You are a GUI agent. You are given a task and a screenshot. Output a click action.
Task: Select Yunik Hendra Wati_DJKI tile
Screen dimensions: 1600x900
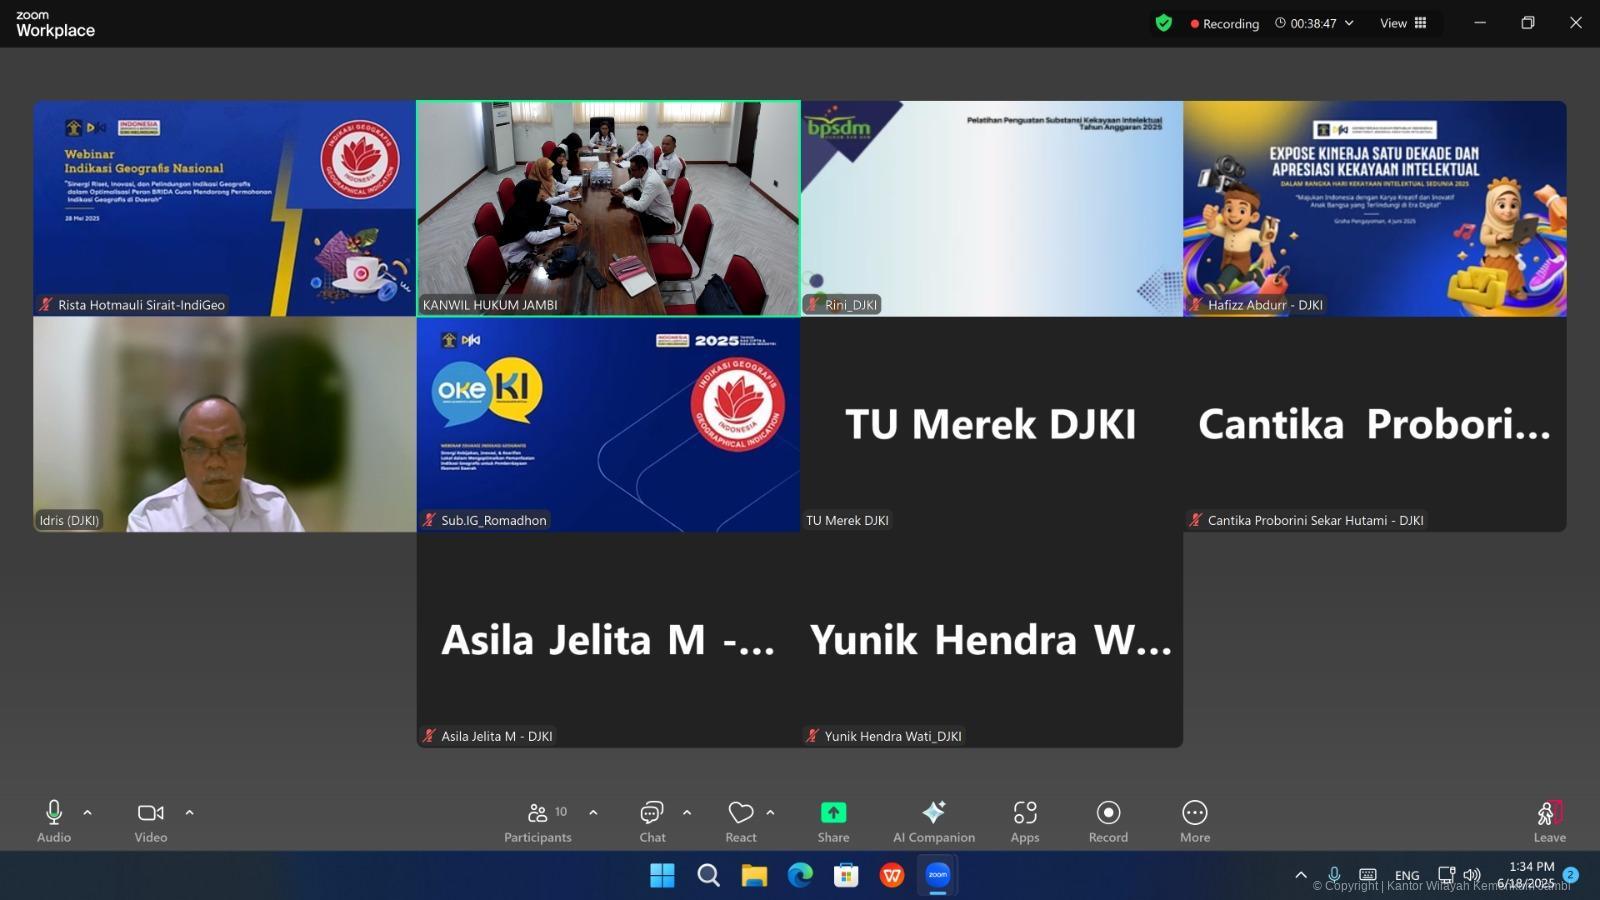tap(991, 640)
